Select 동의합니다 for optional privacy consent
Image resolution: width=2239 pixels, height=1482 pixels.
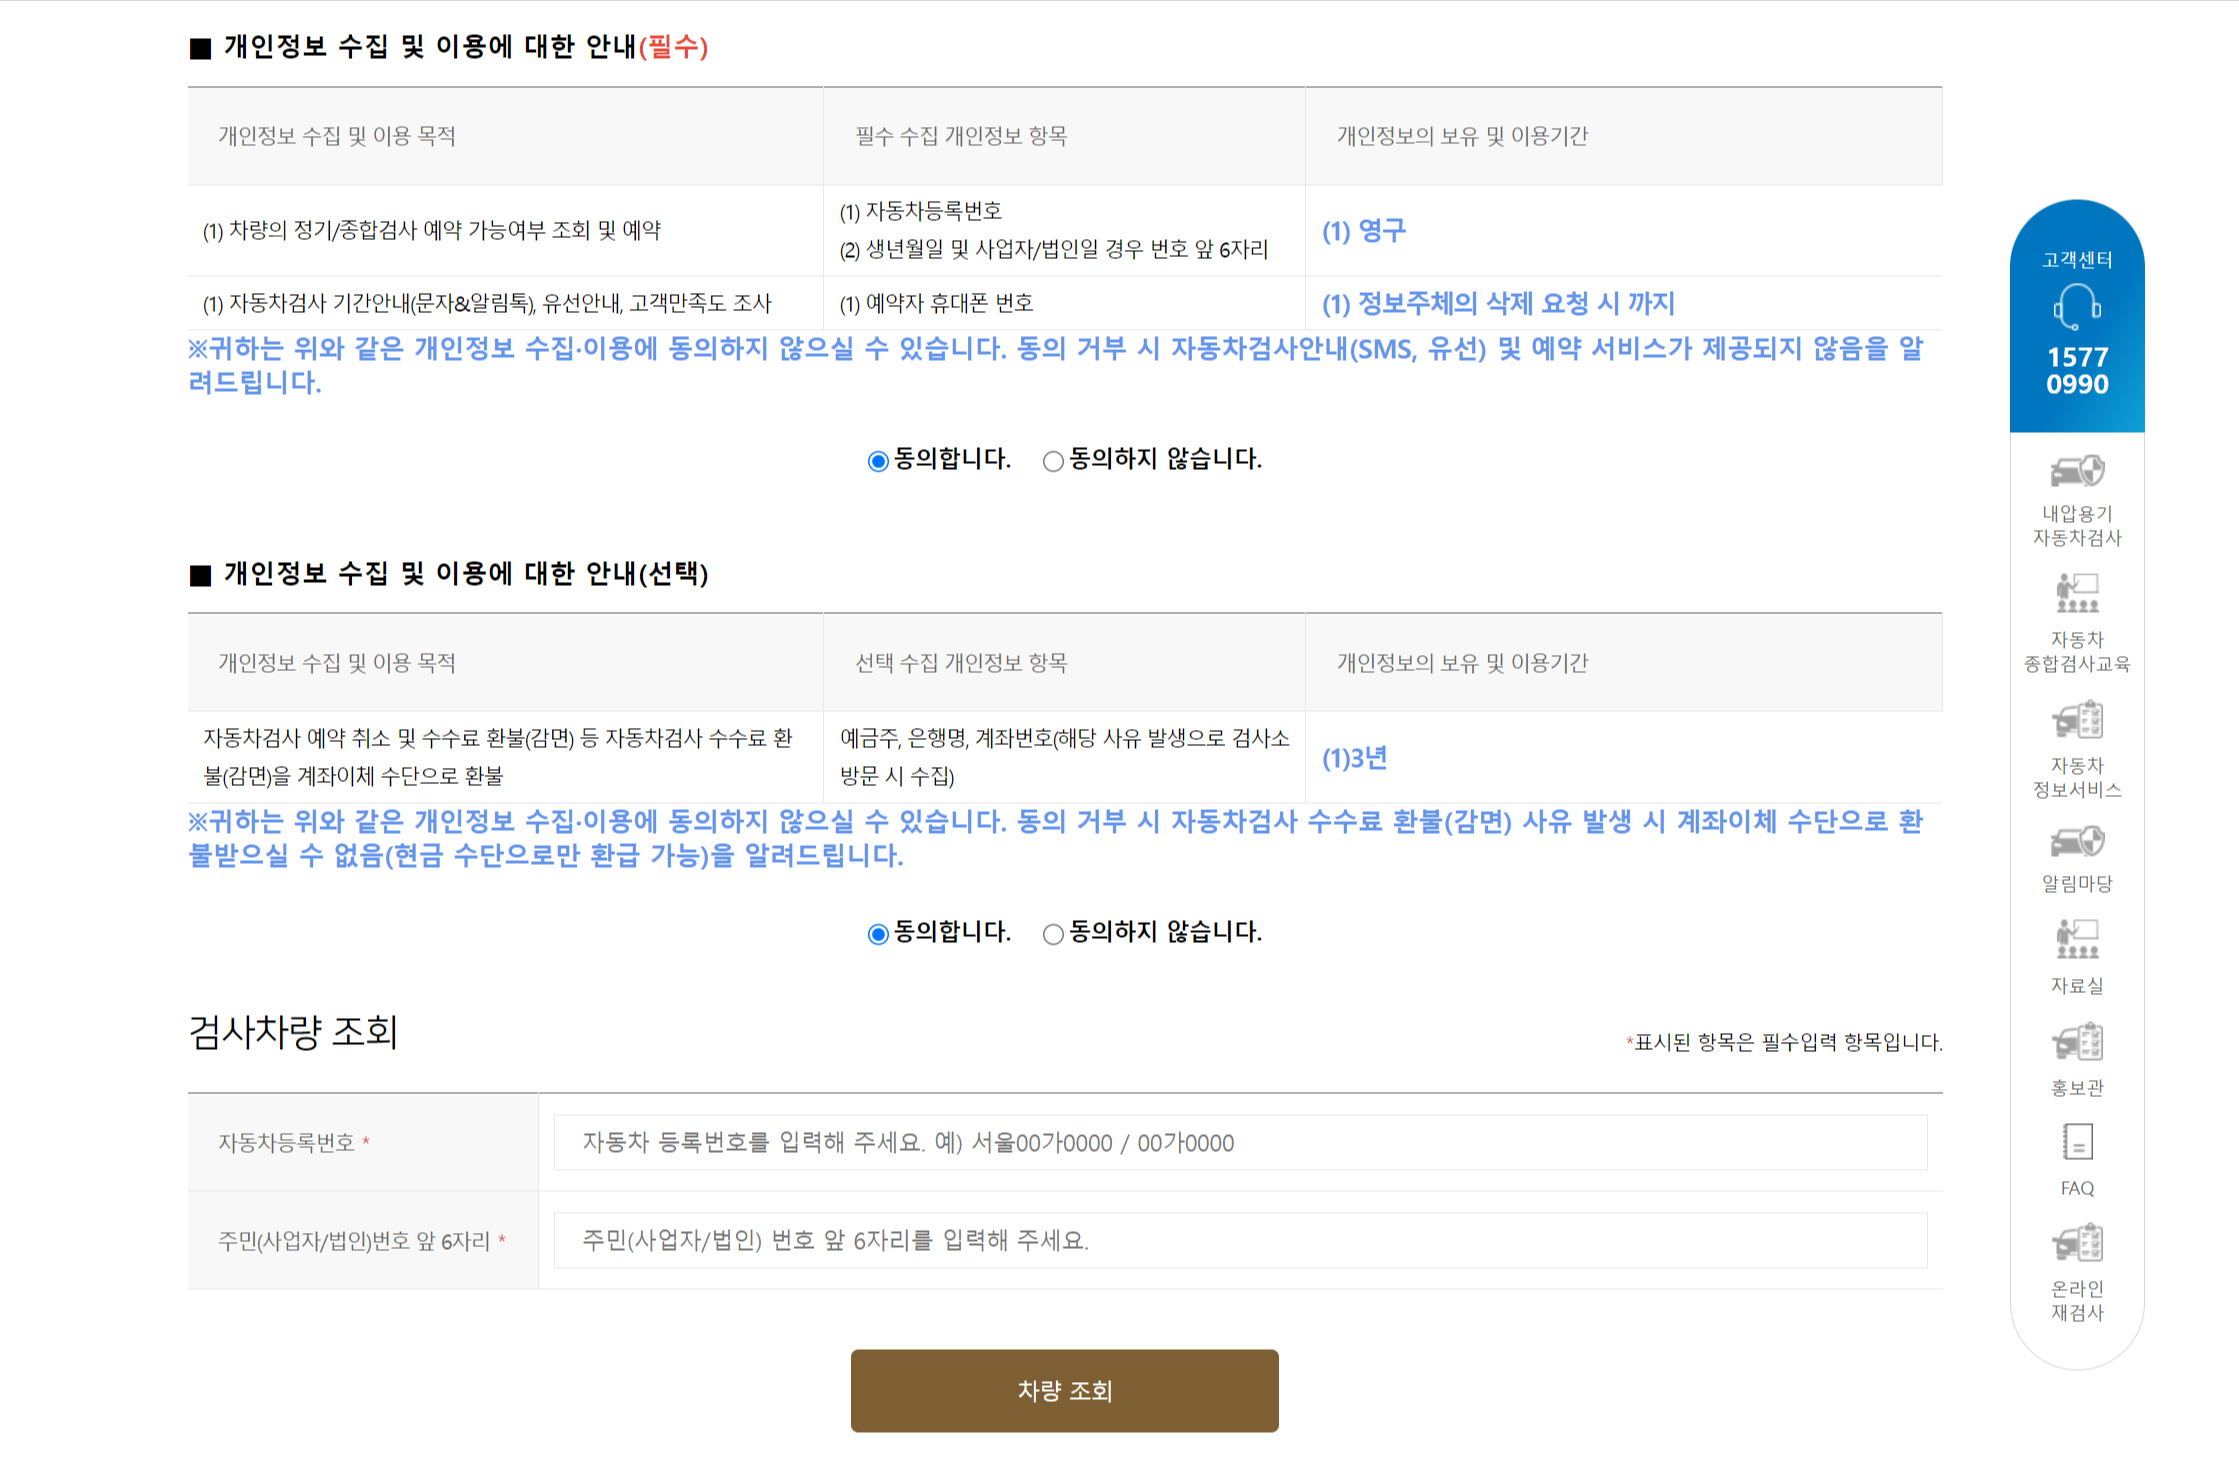(878, 934)
